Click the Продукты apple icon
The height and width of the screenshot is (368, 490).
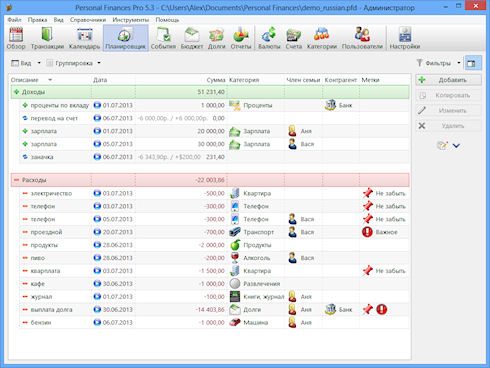[x=235, y=245]
